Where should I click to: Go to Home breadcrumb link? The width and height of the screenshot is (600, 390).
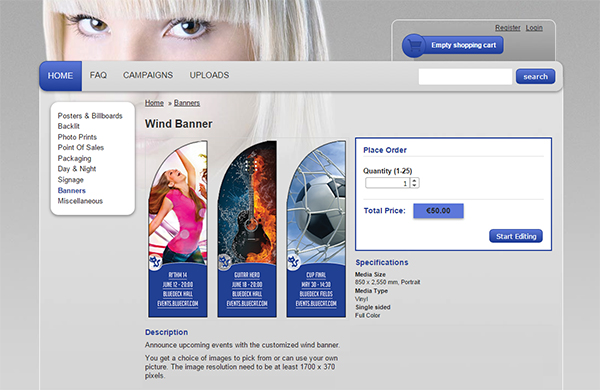tap(154, 103)
